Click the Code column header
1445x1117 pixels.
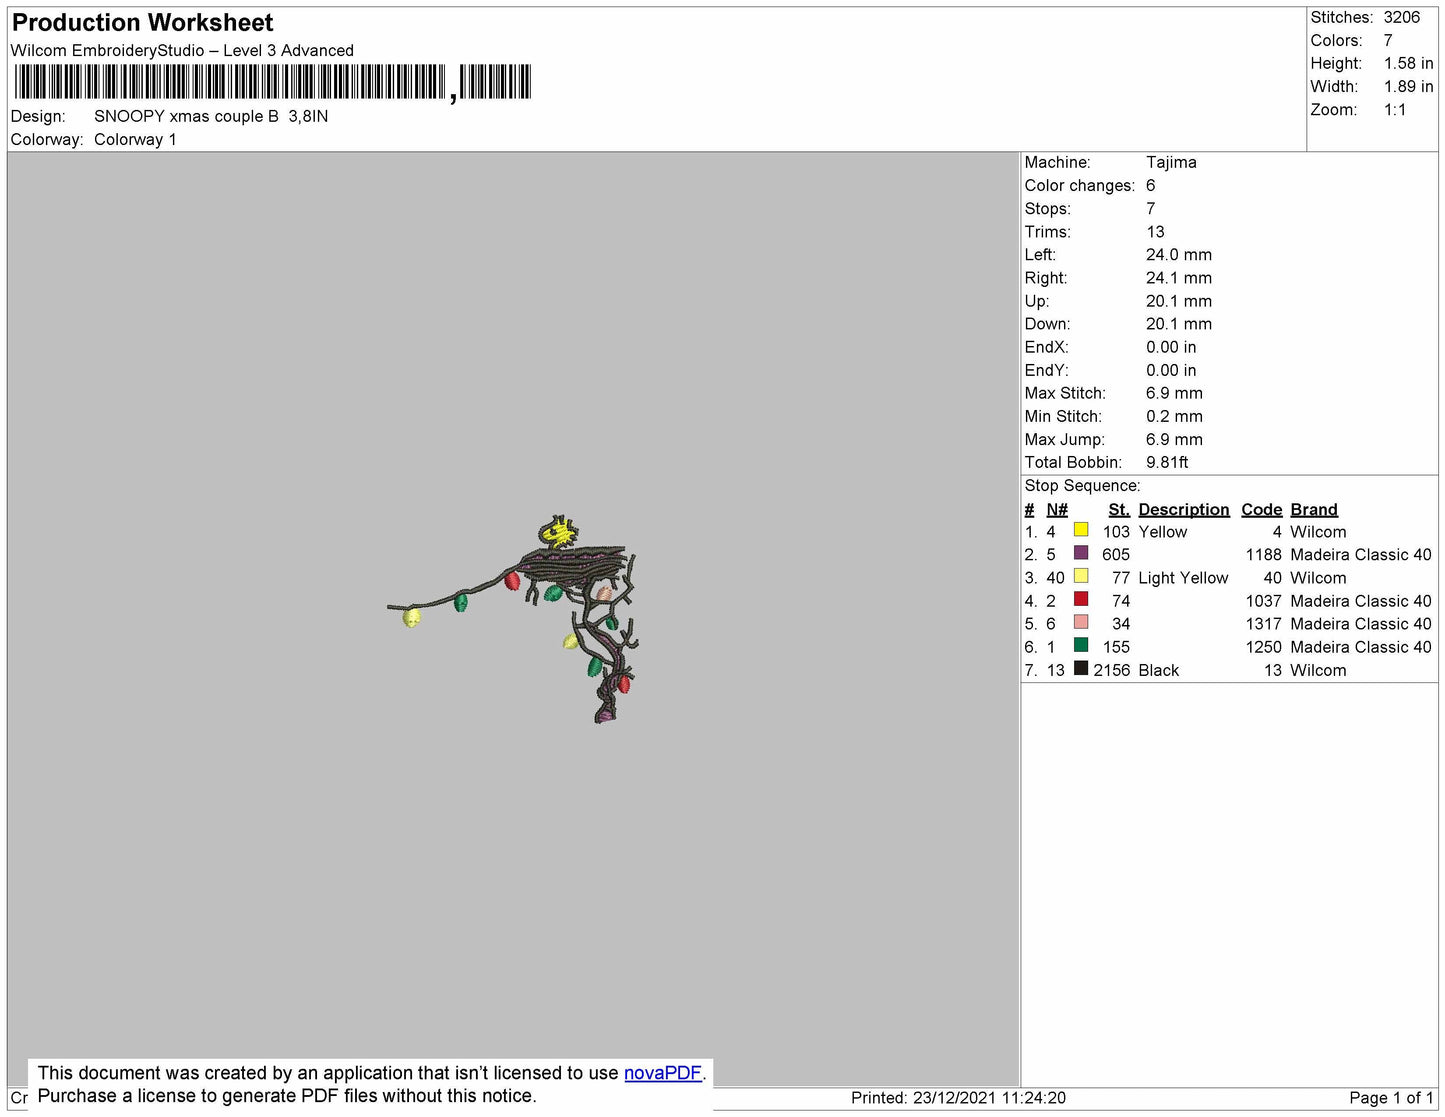coord(1261,509)
